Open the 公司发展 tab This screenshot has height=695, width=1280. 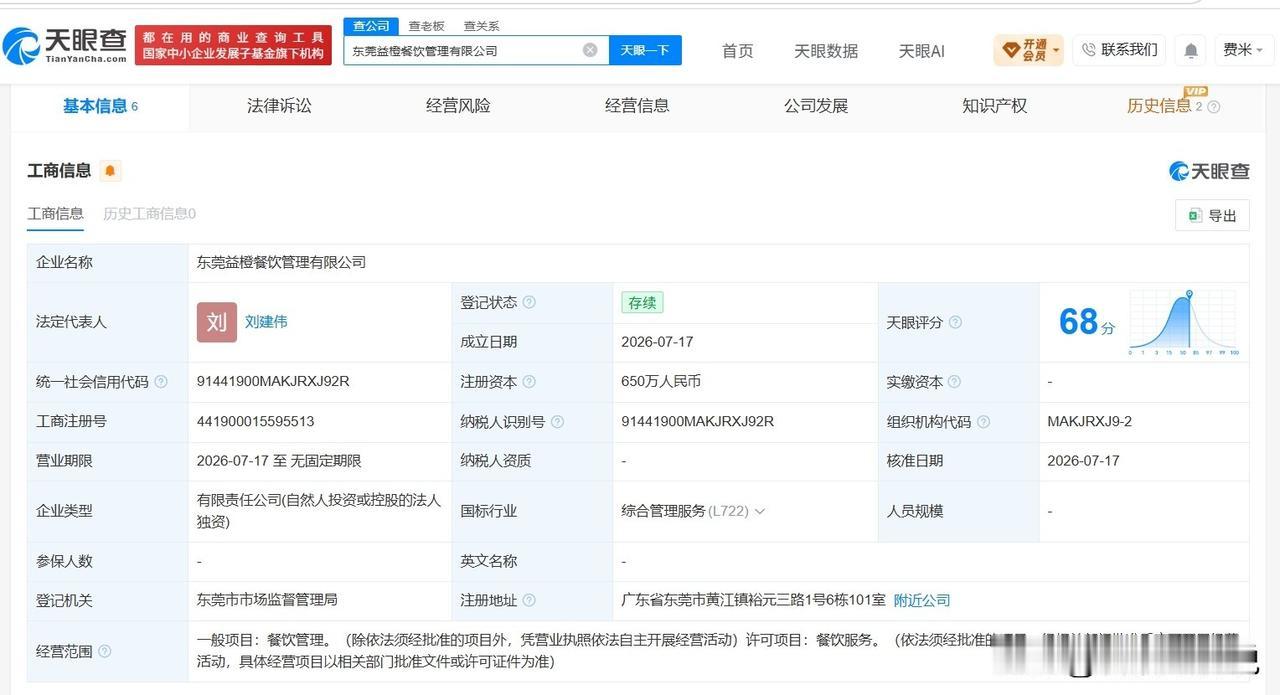(816, 106)
